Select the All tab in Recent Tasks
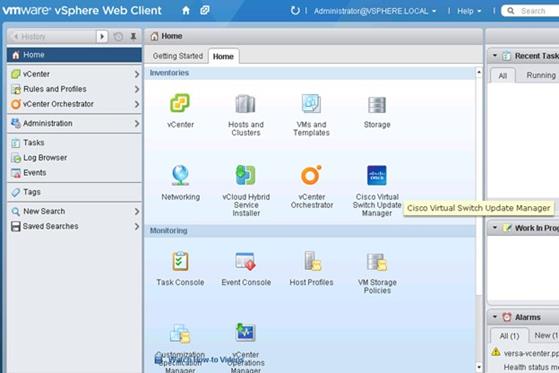Viewport: 559px width, 373px height. (x=503, y=76)
